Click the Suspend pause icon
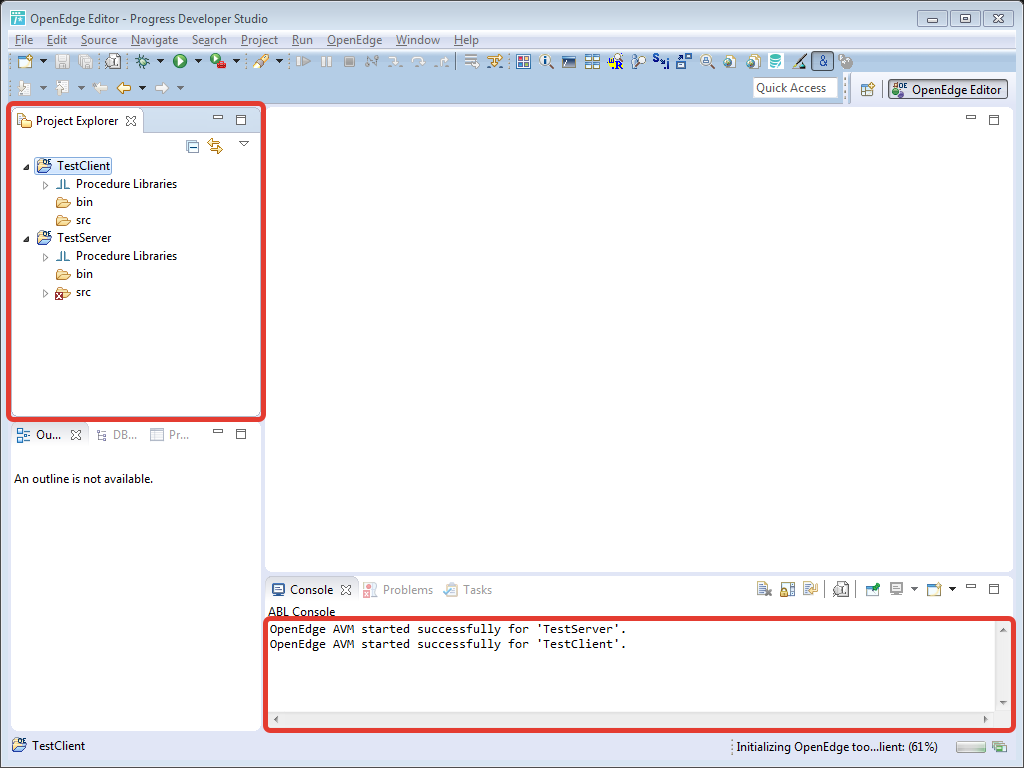Screen dimensions: 1024x768 point(326,61)
